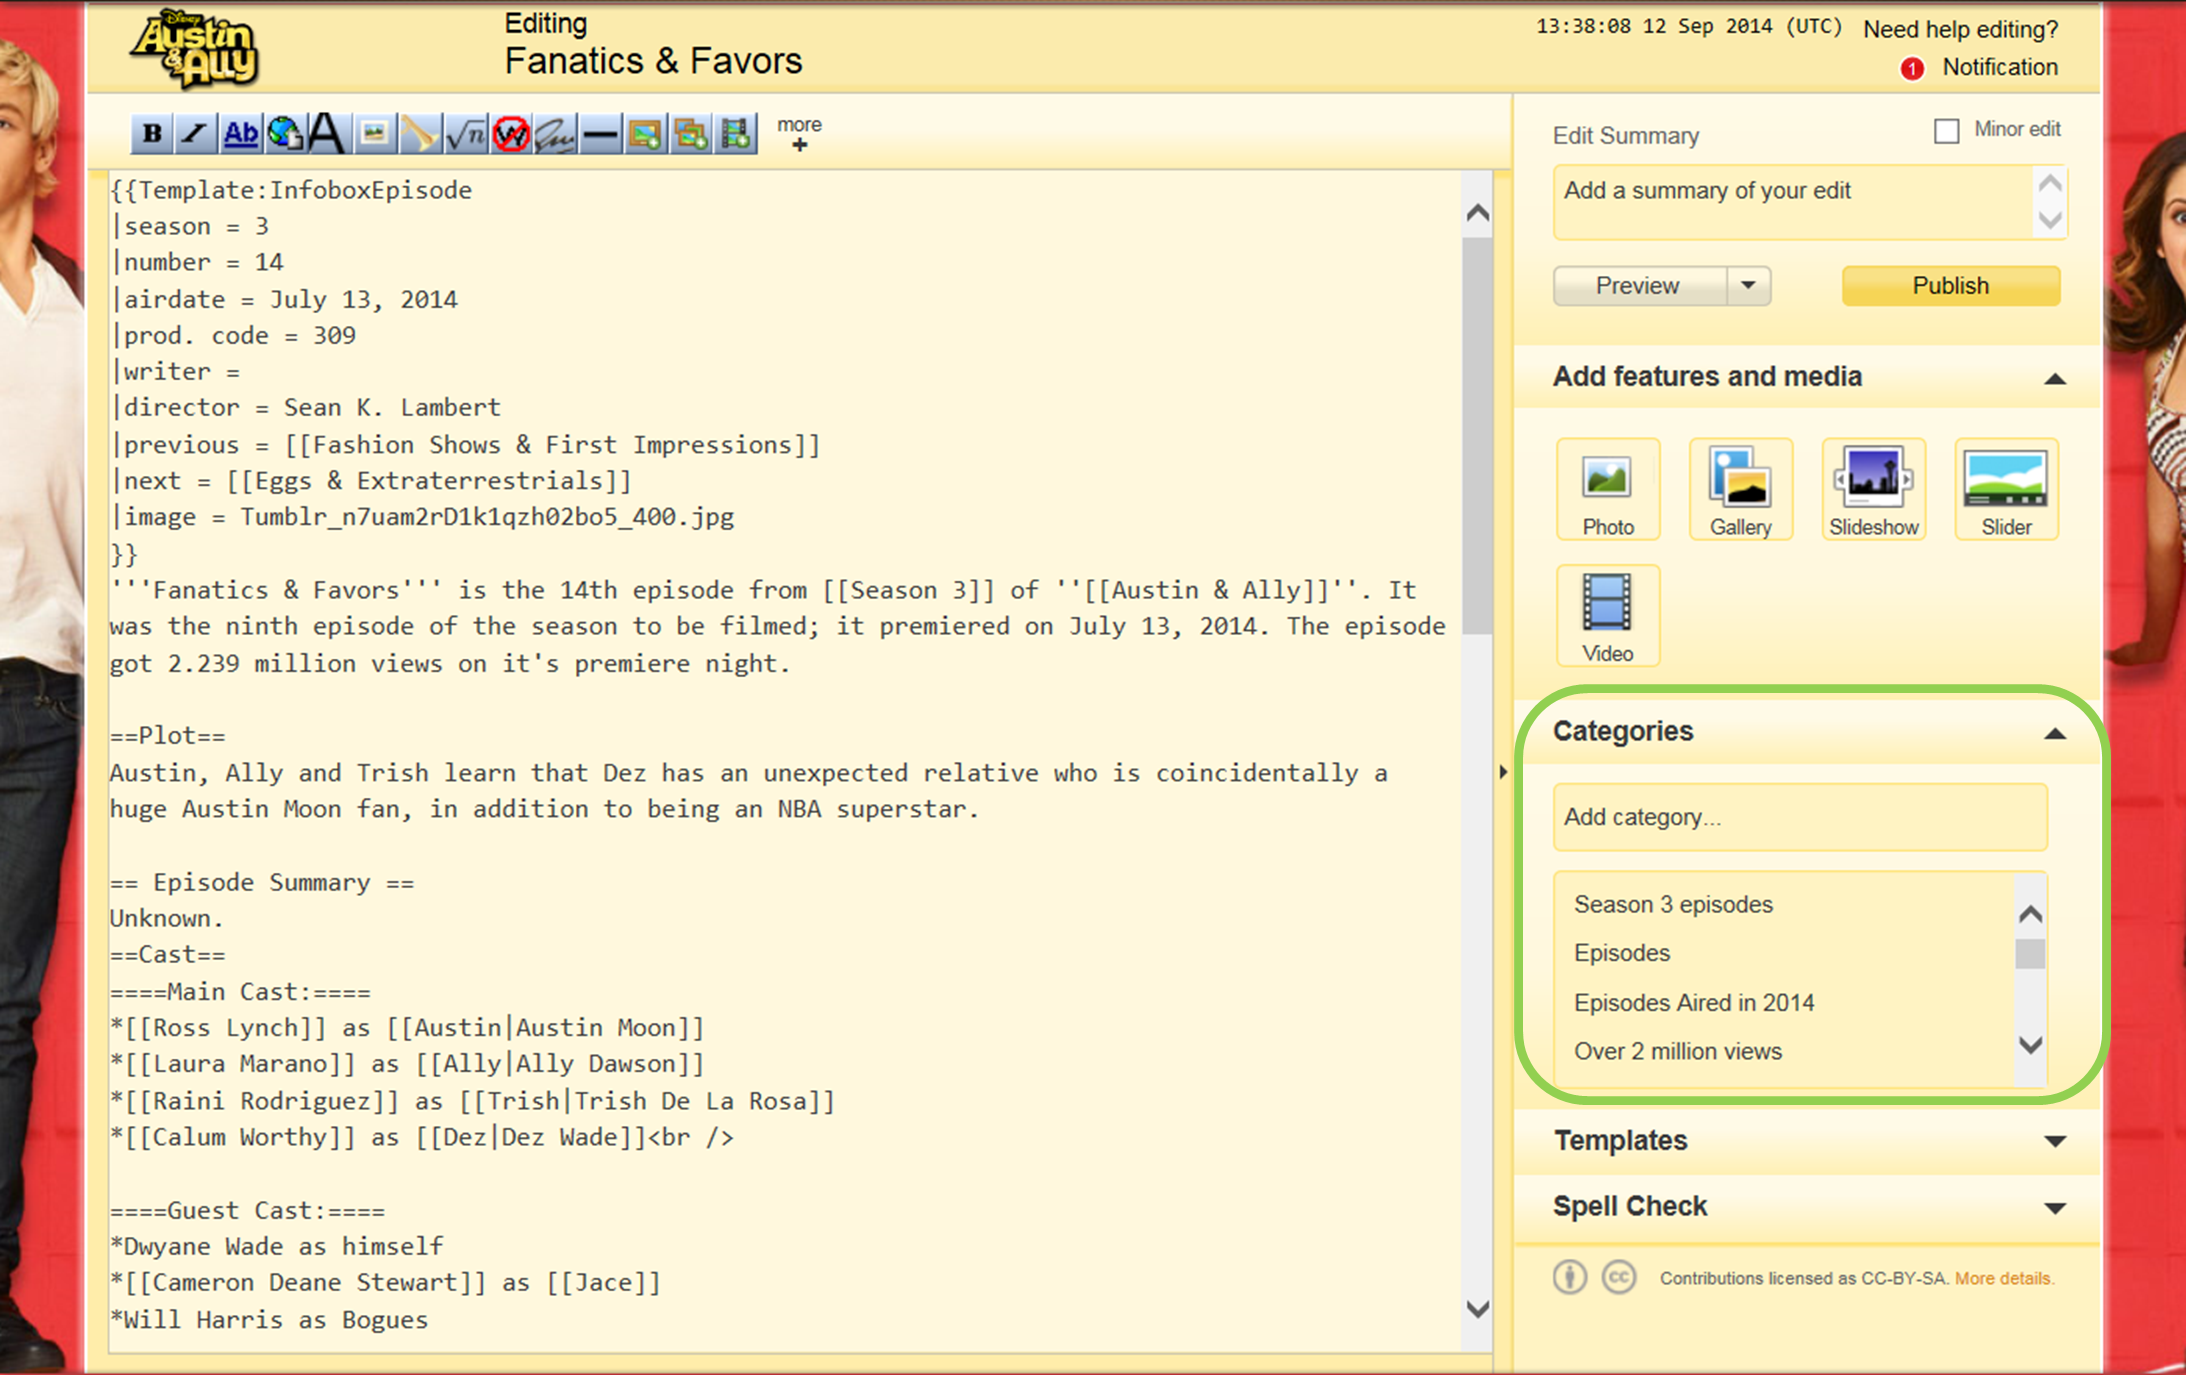Publish the edit
2186x1375 pixels.
1950,286
